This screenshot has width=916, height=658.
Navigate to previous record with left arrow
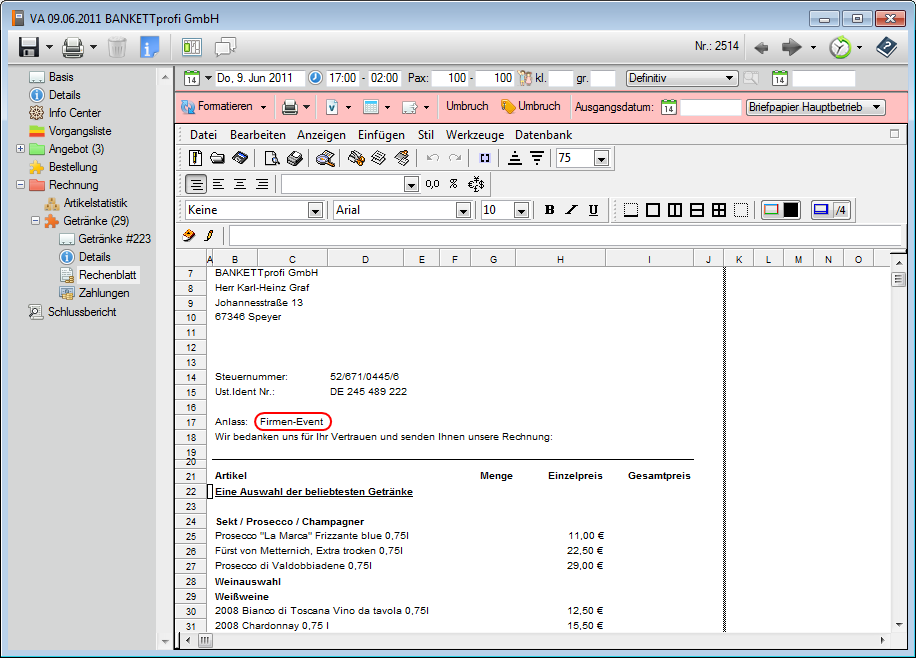point(761,47)
